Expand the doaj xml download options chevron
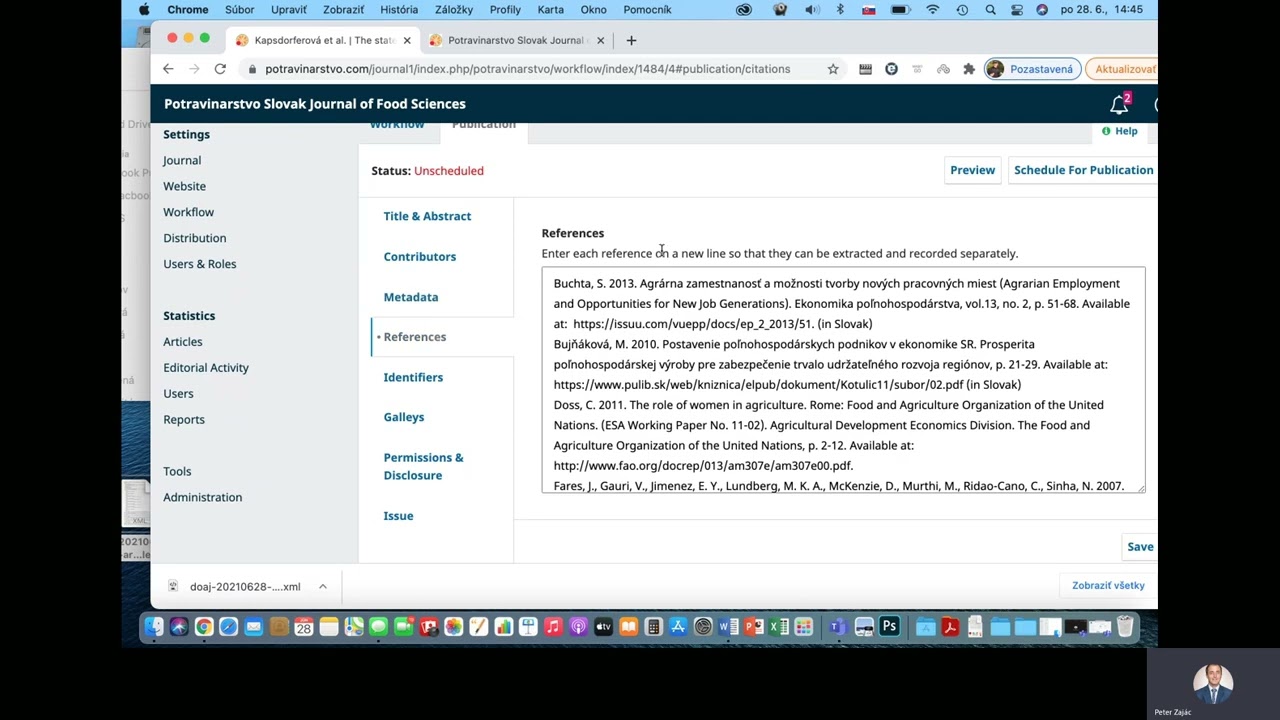 tap(323, 586)
